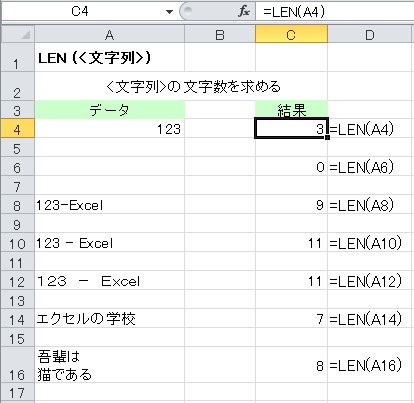
Task: Select row 16 header
Action: click(17, 365)
